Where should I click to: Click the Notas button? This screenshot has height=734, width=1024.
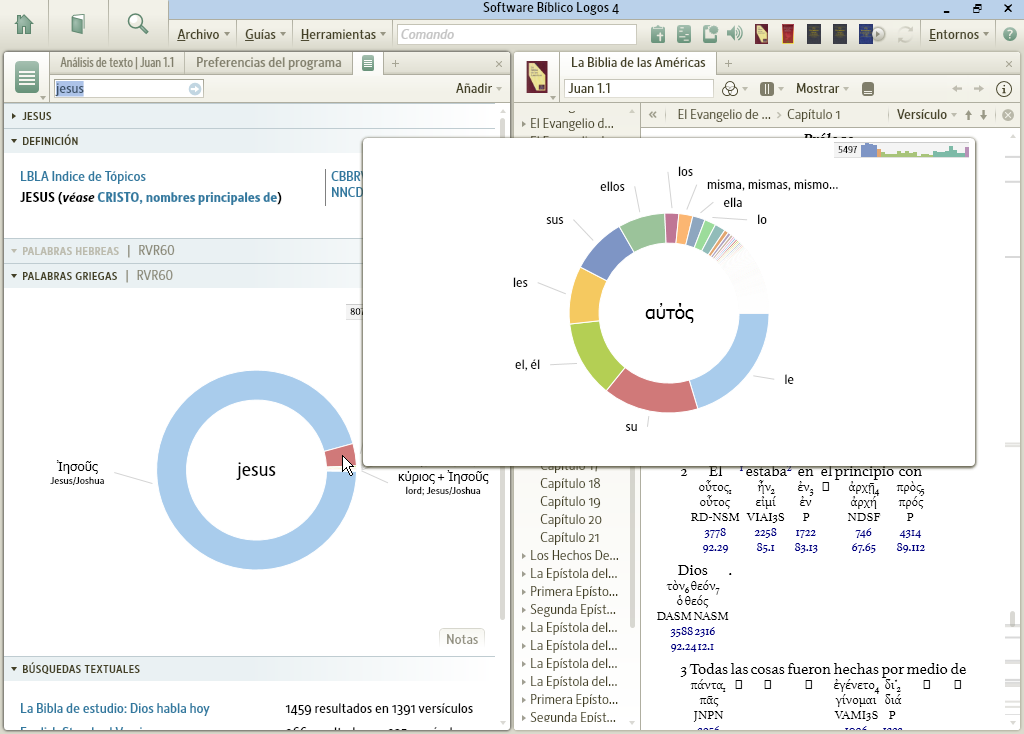point(462,639)
